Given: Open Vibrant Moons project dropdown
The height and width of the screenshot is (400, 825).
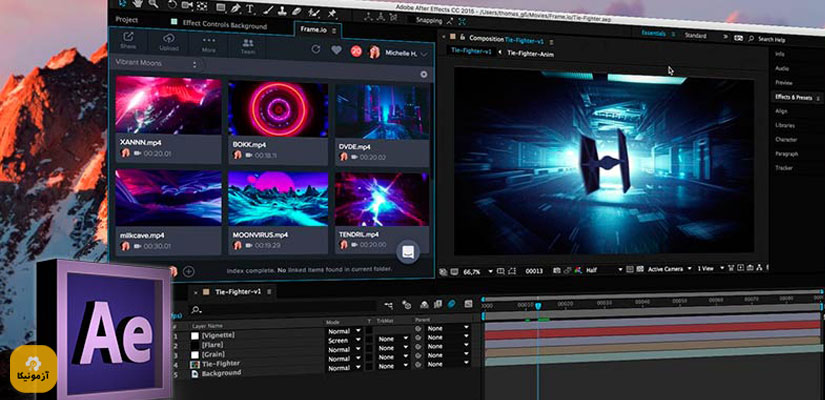Looking at the screenshot, I should pyautogui.click(x=156, y=64).
